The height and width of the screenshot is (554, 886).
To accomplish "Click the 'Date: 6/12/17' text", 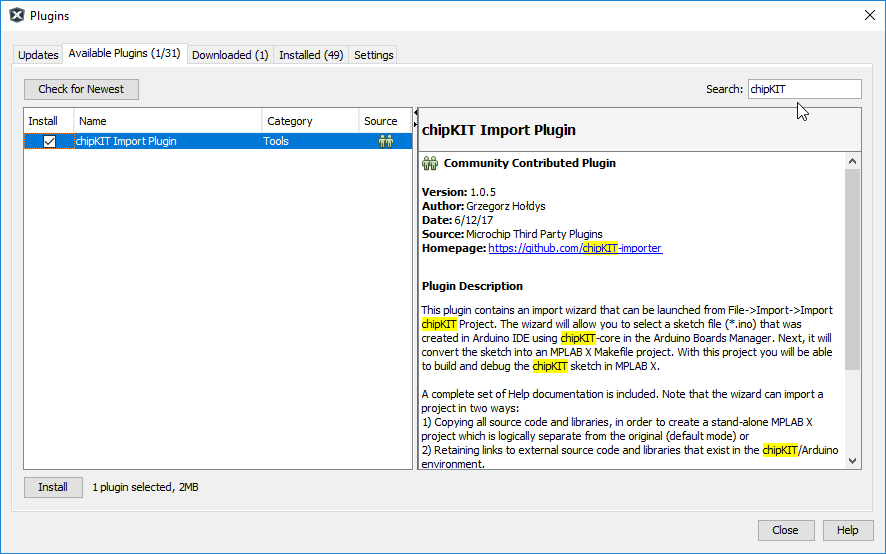I will pyautogui.click(x=458, y=220).
